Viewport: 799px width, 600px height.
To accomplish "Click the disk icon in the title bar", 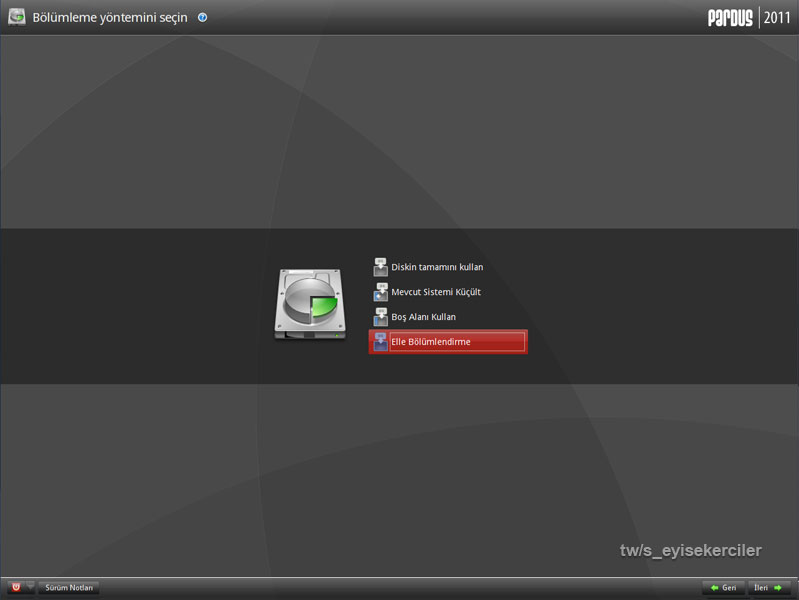I will click(17, 17).
